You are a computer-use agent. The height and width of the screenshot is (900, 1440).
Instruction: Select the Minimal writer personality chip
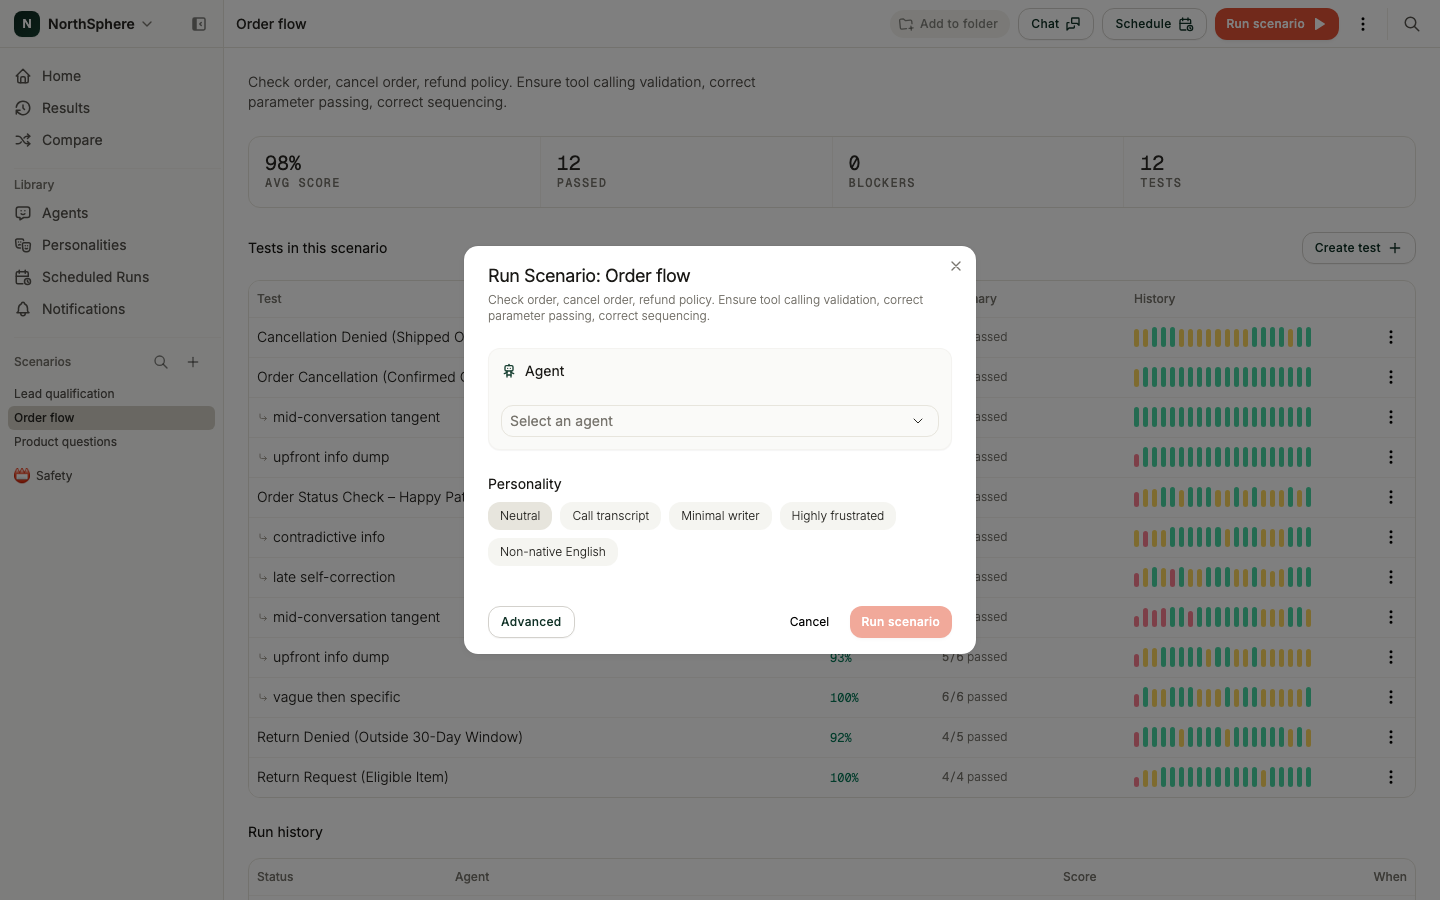click(720, 516)
